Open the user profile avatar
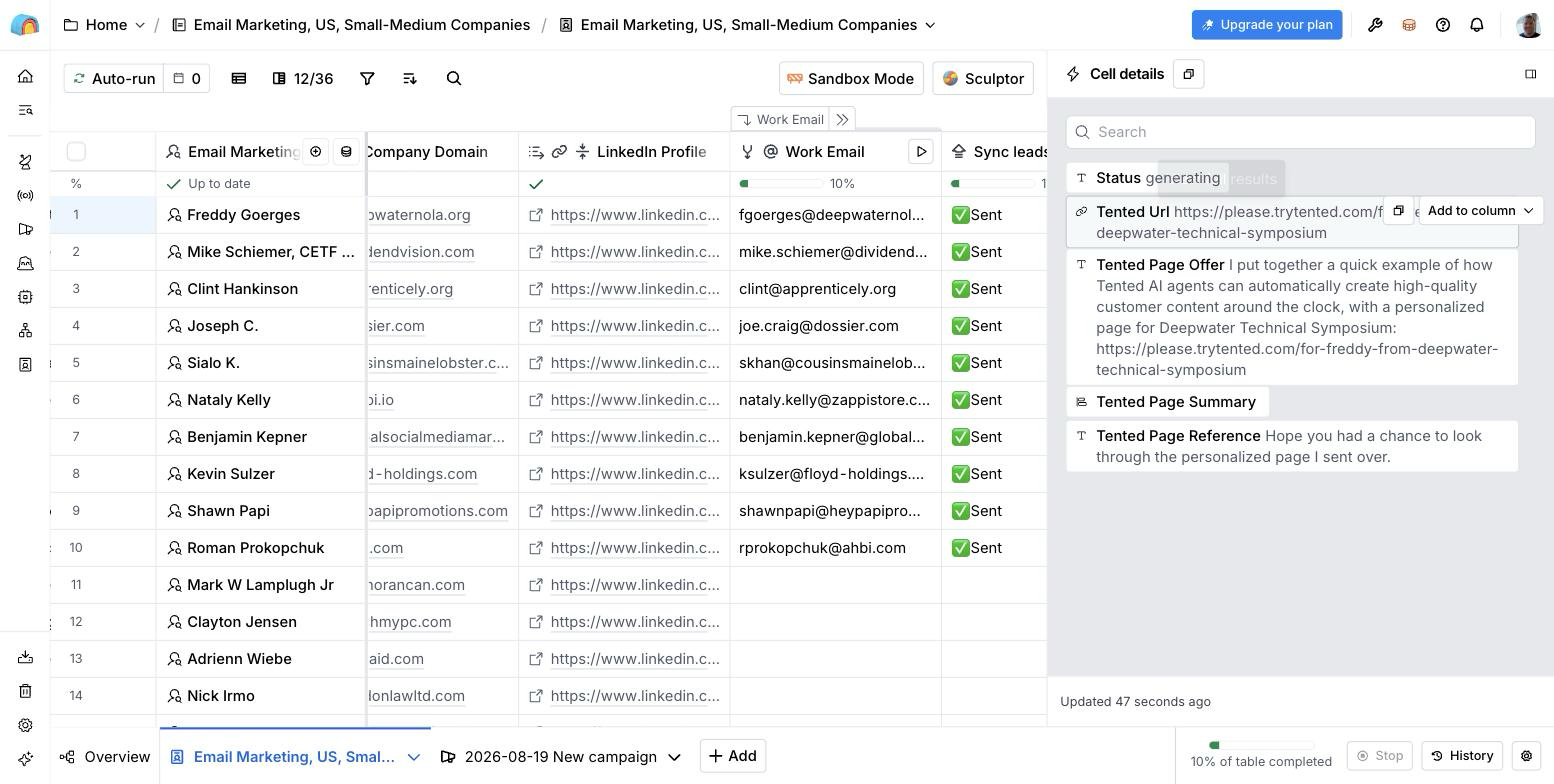The height and width of the screenshot is (784, 1554). (1528, 25)
